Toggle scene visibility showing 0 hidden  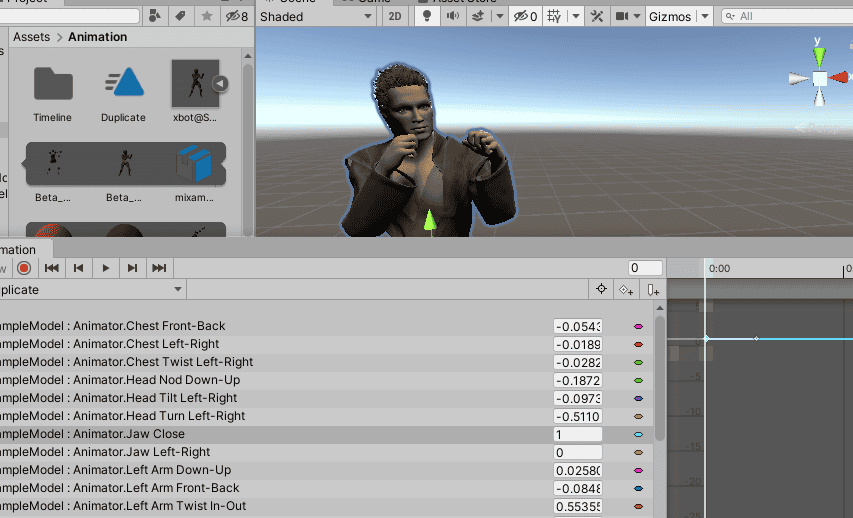click(526, 16)
